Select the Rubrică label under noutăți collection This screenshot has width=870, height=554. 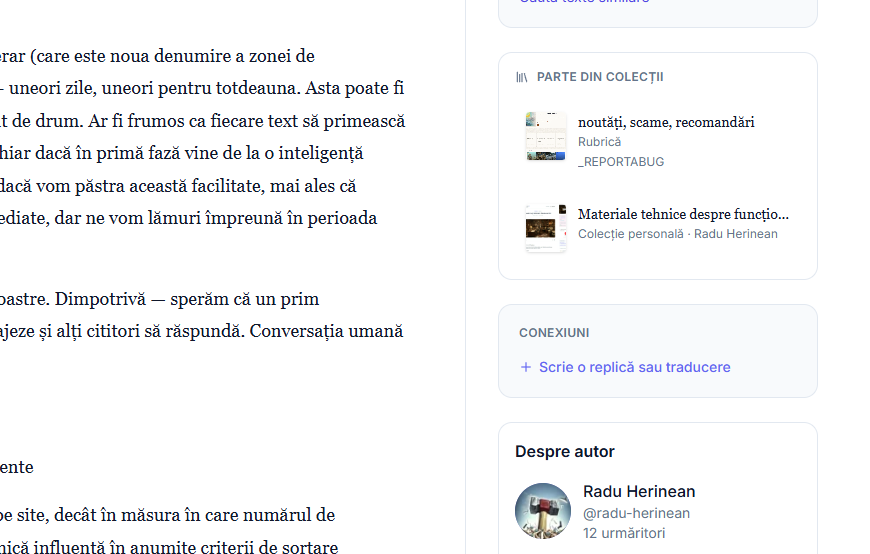pos(599,142)
